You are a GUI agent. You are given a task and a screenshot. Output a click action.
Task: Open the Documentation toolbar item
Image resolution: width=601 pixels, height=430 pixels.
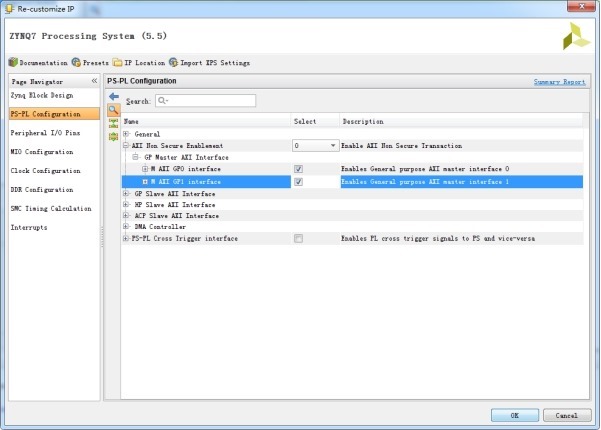pos(38,62)
